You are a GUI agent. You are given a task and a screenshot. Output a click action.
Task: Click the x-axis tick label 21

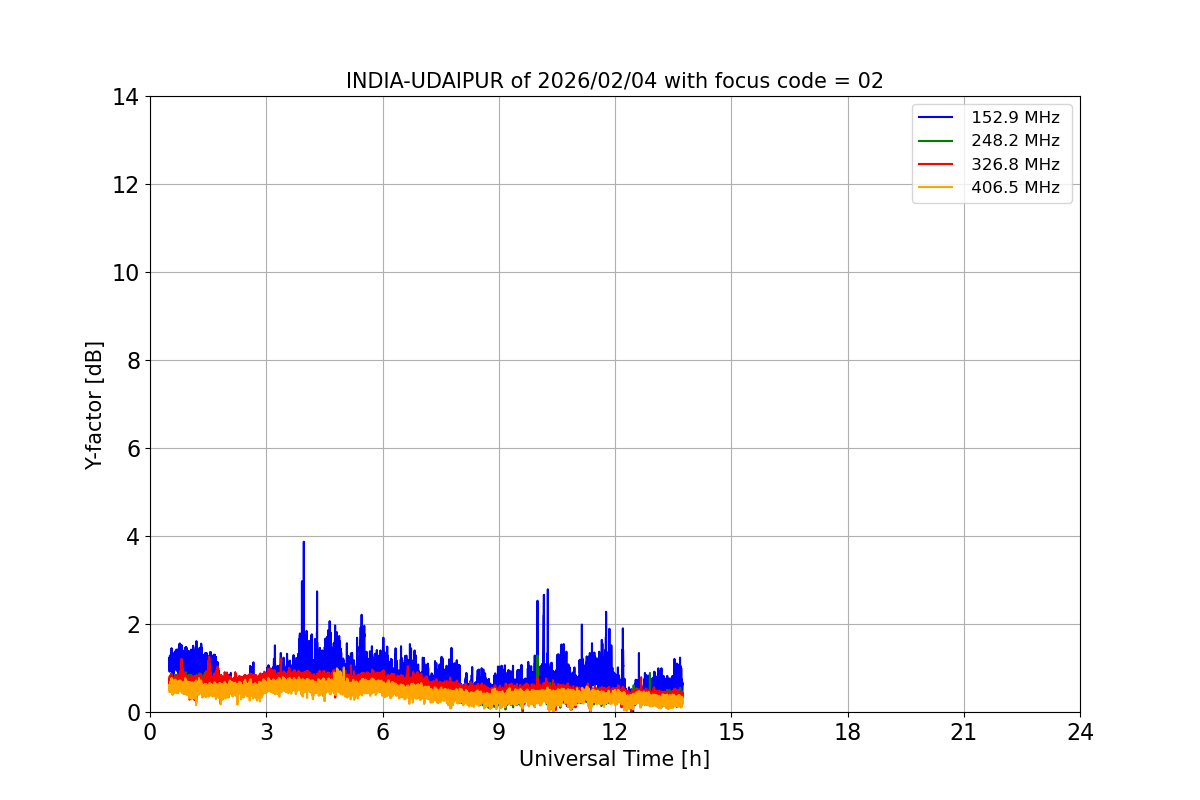pos(964,732)
